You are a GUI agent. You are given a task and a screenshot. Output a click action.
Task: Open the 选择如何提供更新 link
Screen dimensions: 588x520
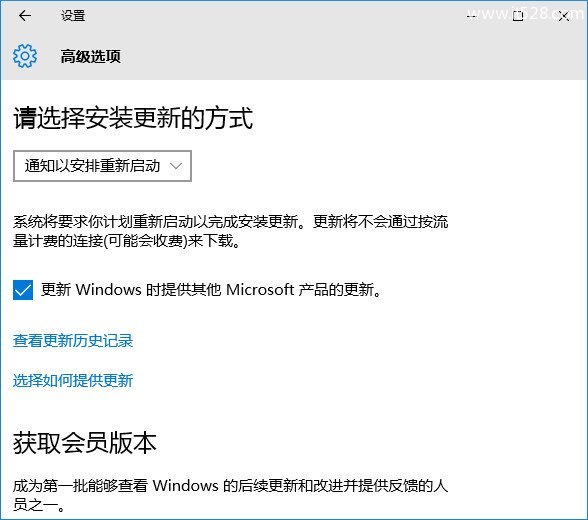point(73,381)
